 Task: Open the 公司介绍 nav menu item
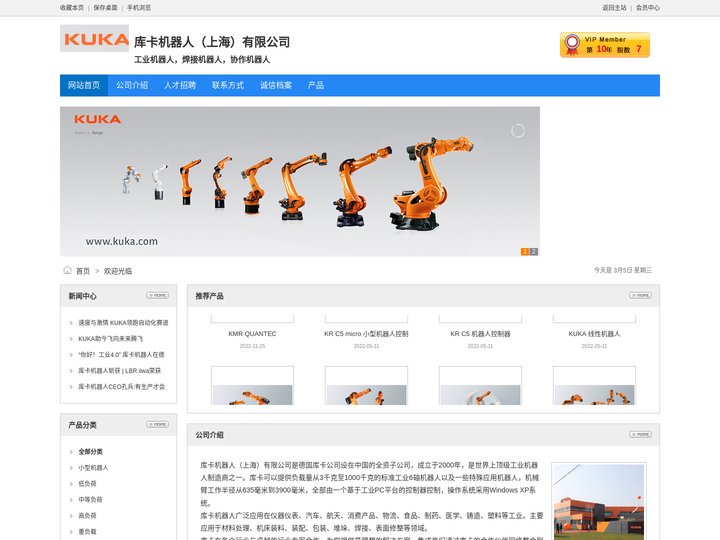point(132,85)
